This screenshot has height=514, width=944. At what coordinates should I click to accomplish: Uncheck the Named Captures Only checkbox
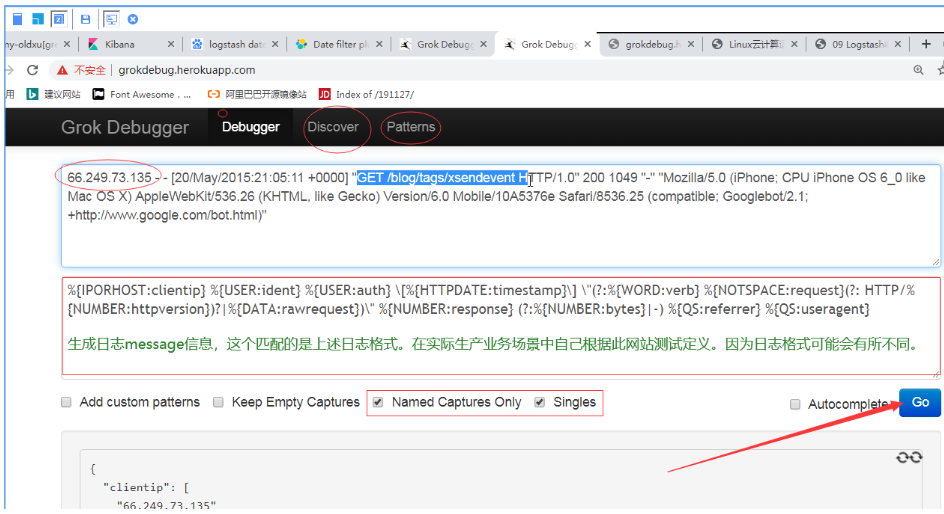click(377, 402)
